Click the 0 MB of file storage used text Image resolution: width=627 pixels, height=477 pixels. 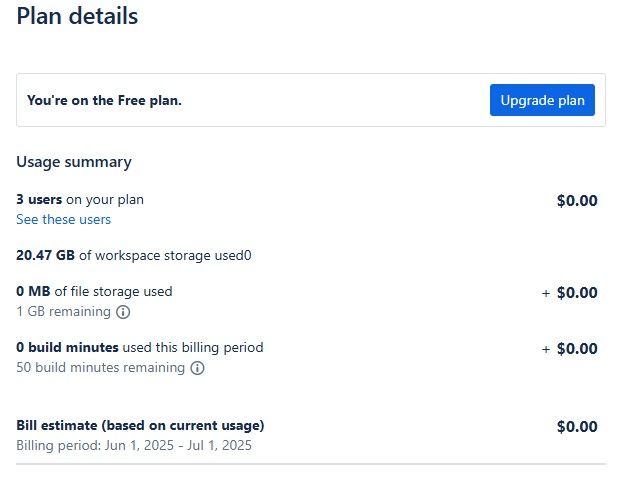point(94,291)
